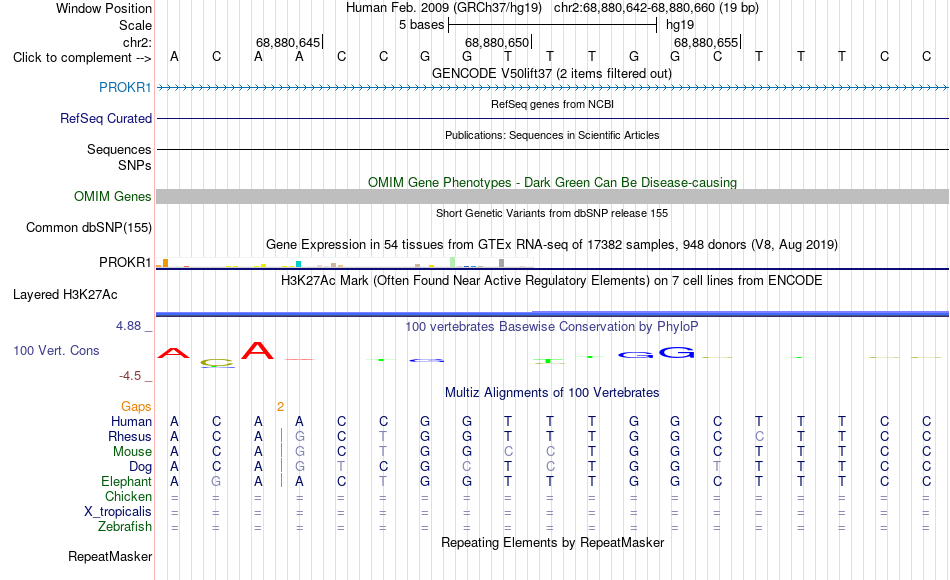Click the 68,880,650 position marker
Screen dimensions: 950x580
497,42
